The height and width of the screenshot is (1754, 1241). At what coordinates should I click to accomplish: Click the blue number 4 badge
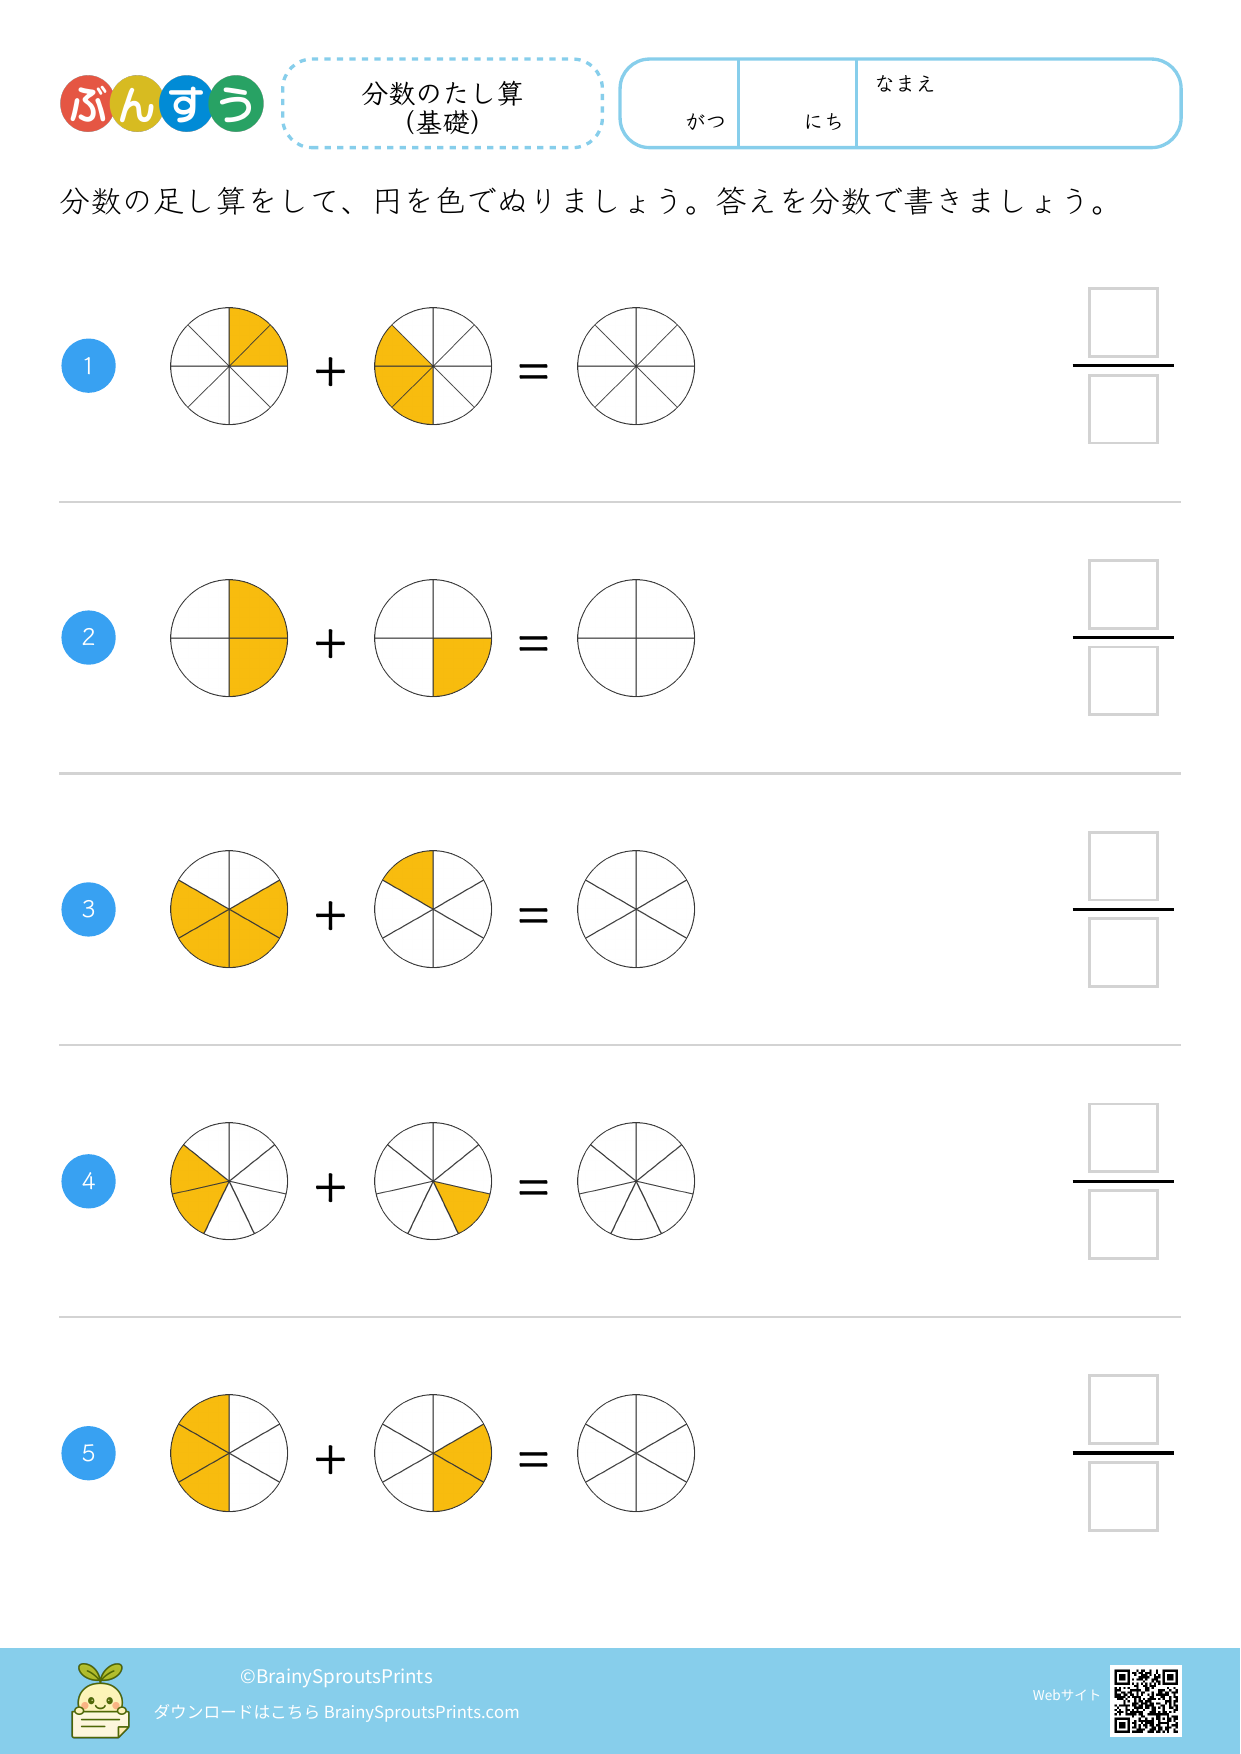(x=88, y=1181)
